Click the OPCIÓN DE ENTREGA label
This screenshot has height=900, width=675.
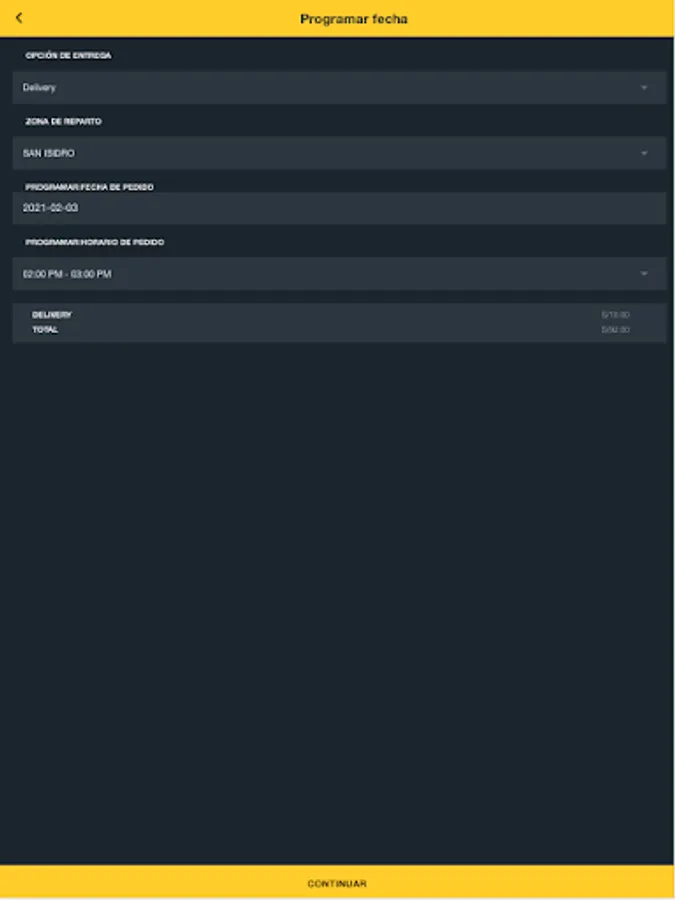[x=68, y=56]
